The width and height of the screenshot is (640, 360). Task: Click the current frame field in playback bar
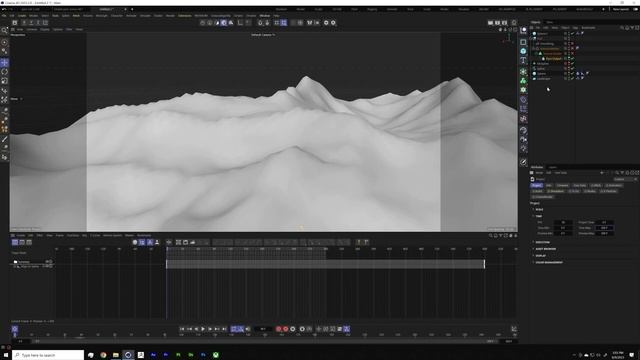pyautogui.click(x=263, y=329)
